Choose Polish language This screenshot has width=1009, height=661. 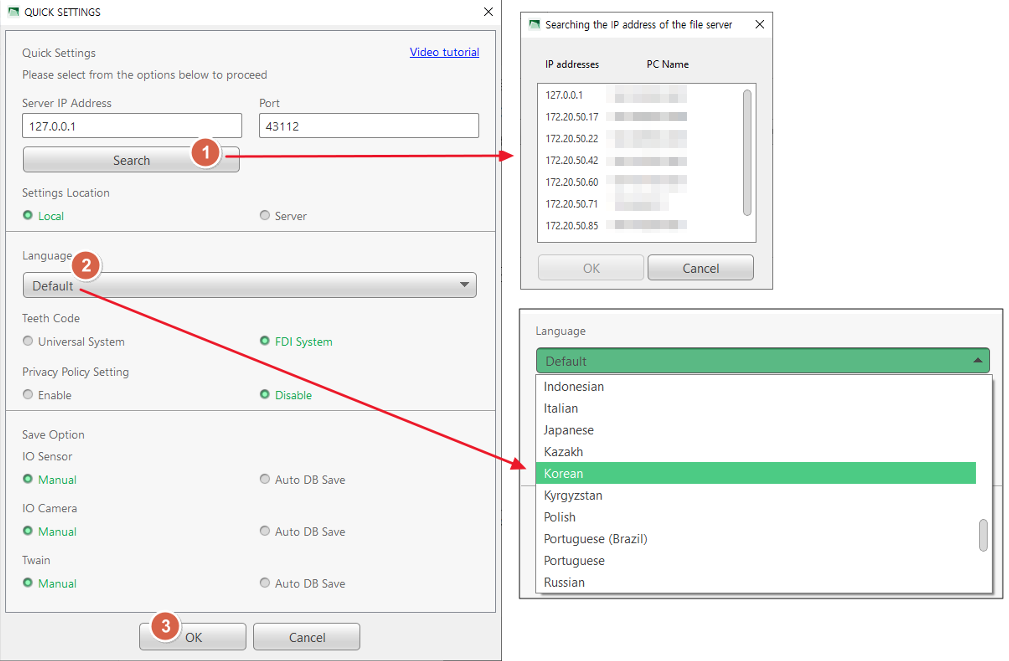755,517
